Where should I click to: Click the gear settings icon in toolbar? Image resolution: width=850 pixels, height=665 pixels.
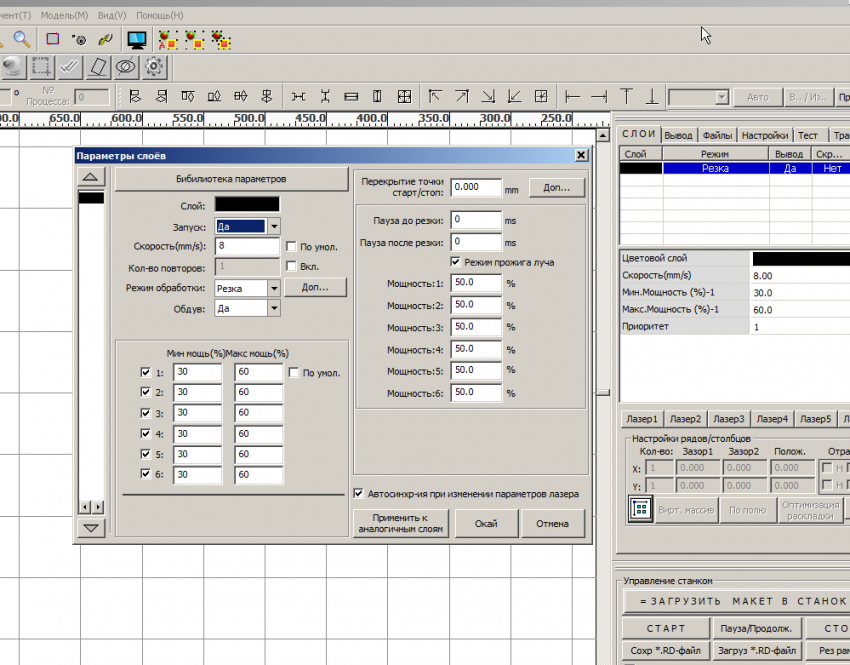154,67
